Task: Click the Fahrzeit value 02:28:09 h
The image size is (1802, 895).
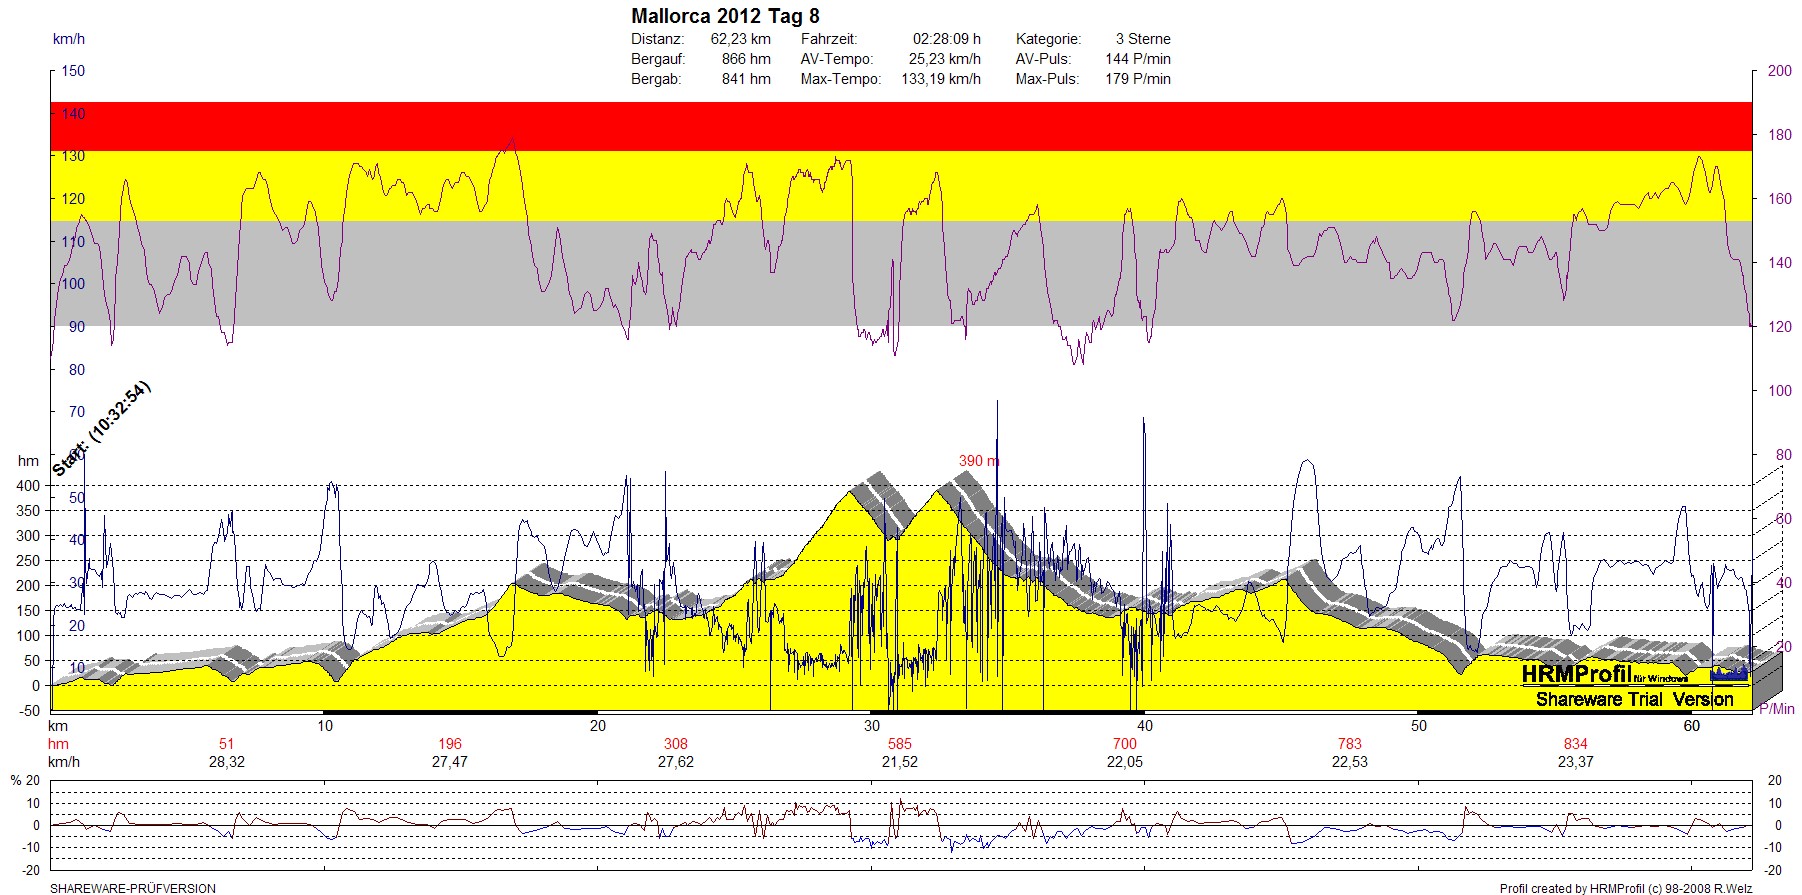Action: point(946,39)
